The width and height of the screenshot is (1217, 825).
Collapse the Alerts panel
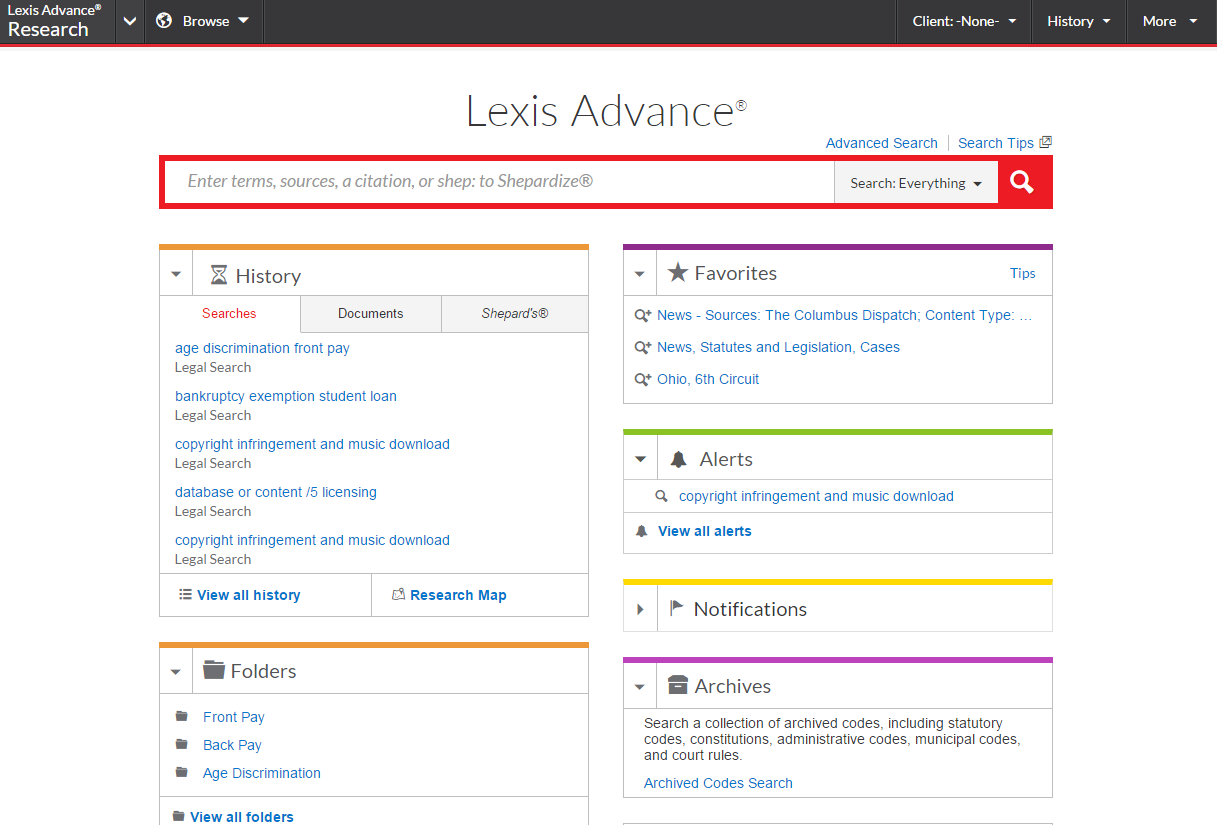click(640, 459)
